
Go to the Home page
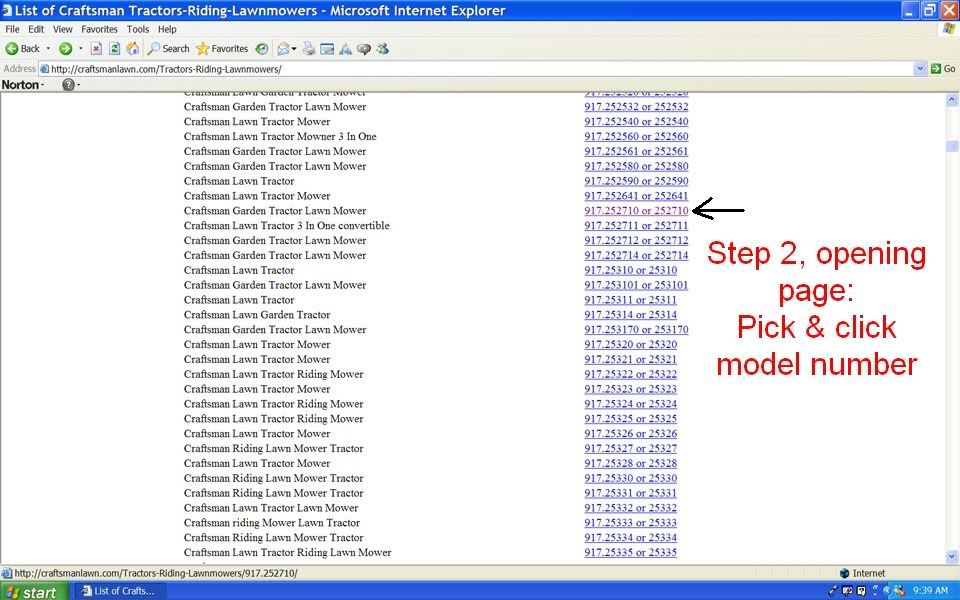pos(132,49)
